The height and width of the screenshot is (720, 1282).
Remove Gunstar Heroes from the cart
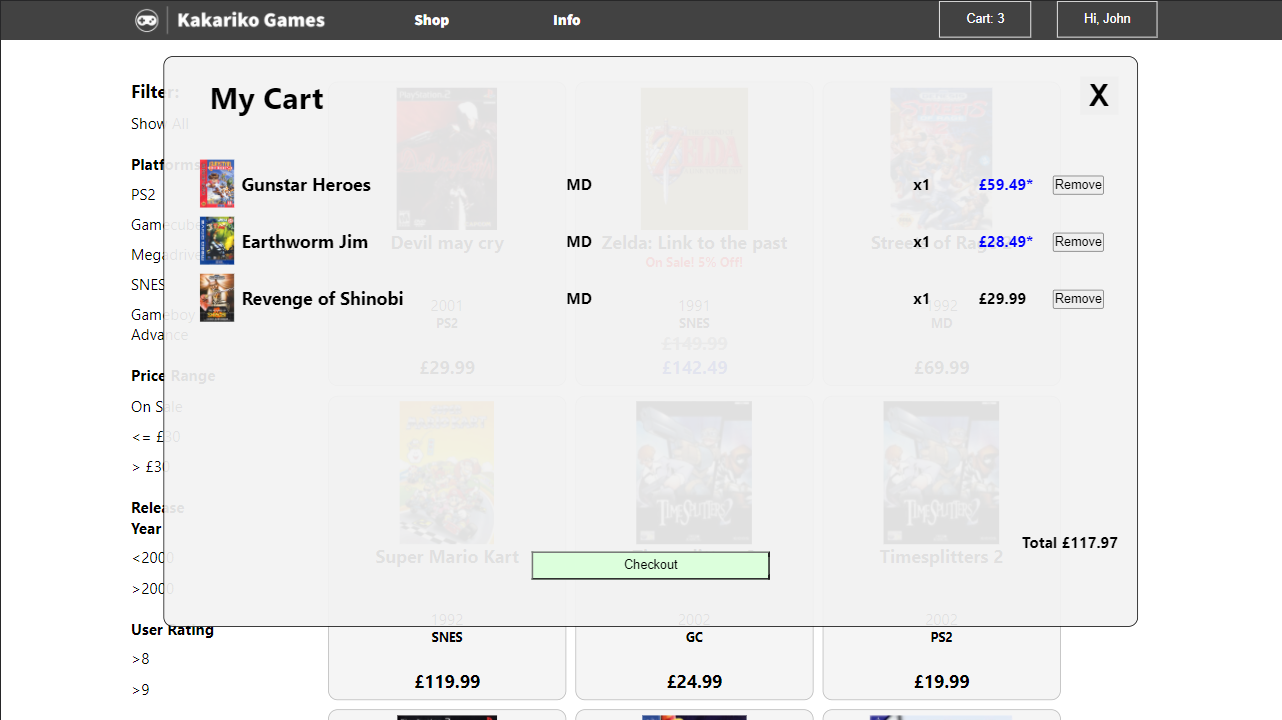pos(1078,185)
